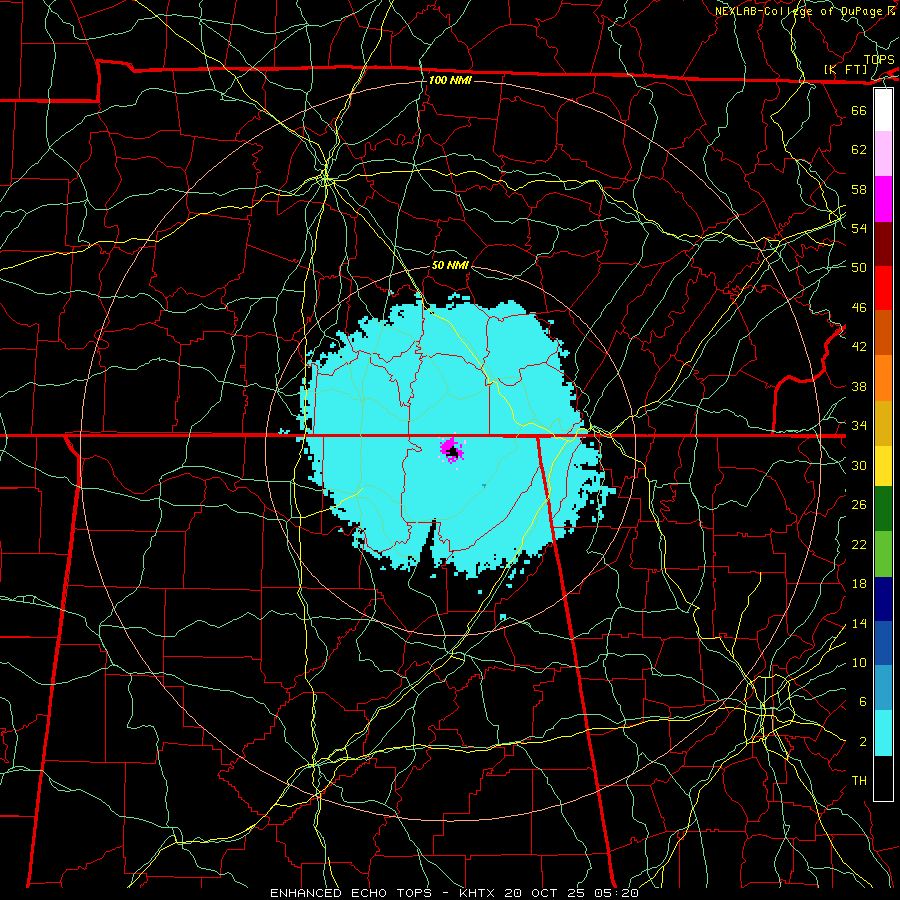
Task: Click the '34' legend value
Action: point(859,425)
